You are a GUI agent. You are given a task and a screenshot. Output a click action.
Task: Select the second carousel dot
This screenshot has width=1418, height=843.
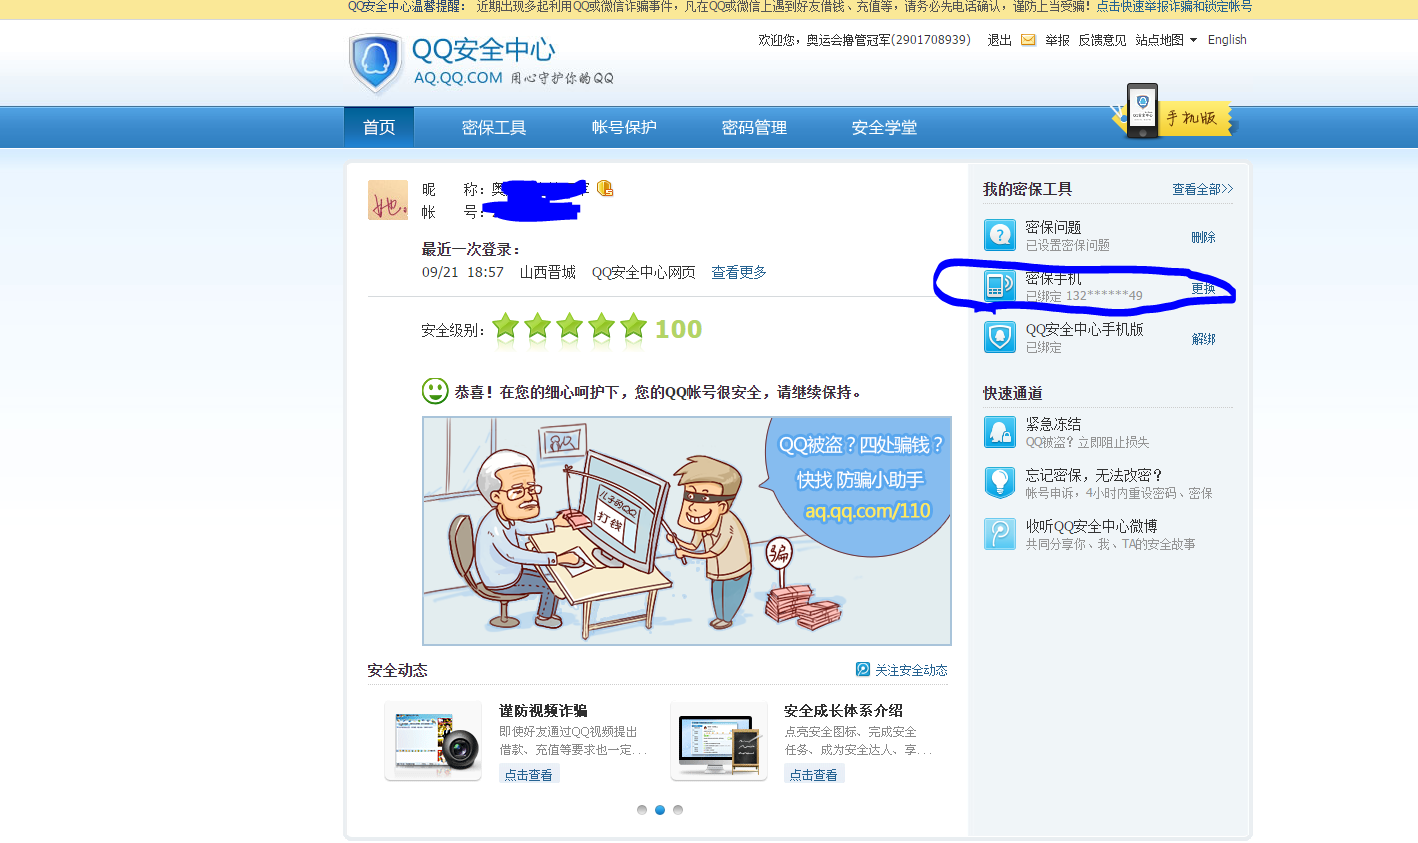(660, 810)
